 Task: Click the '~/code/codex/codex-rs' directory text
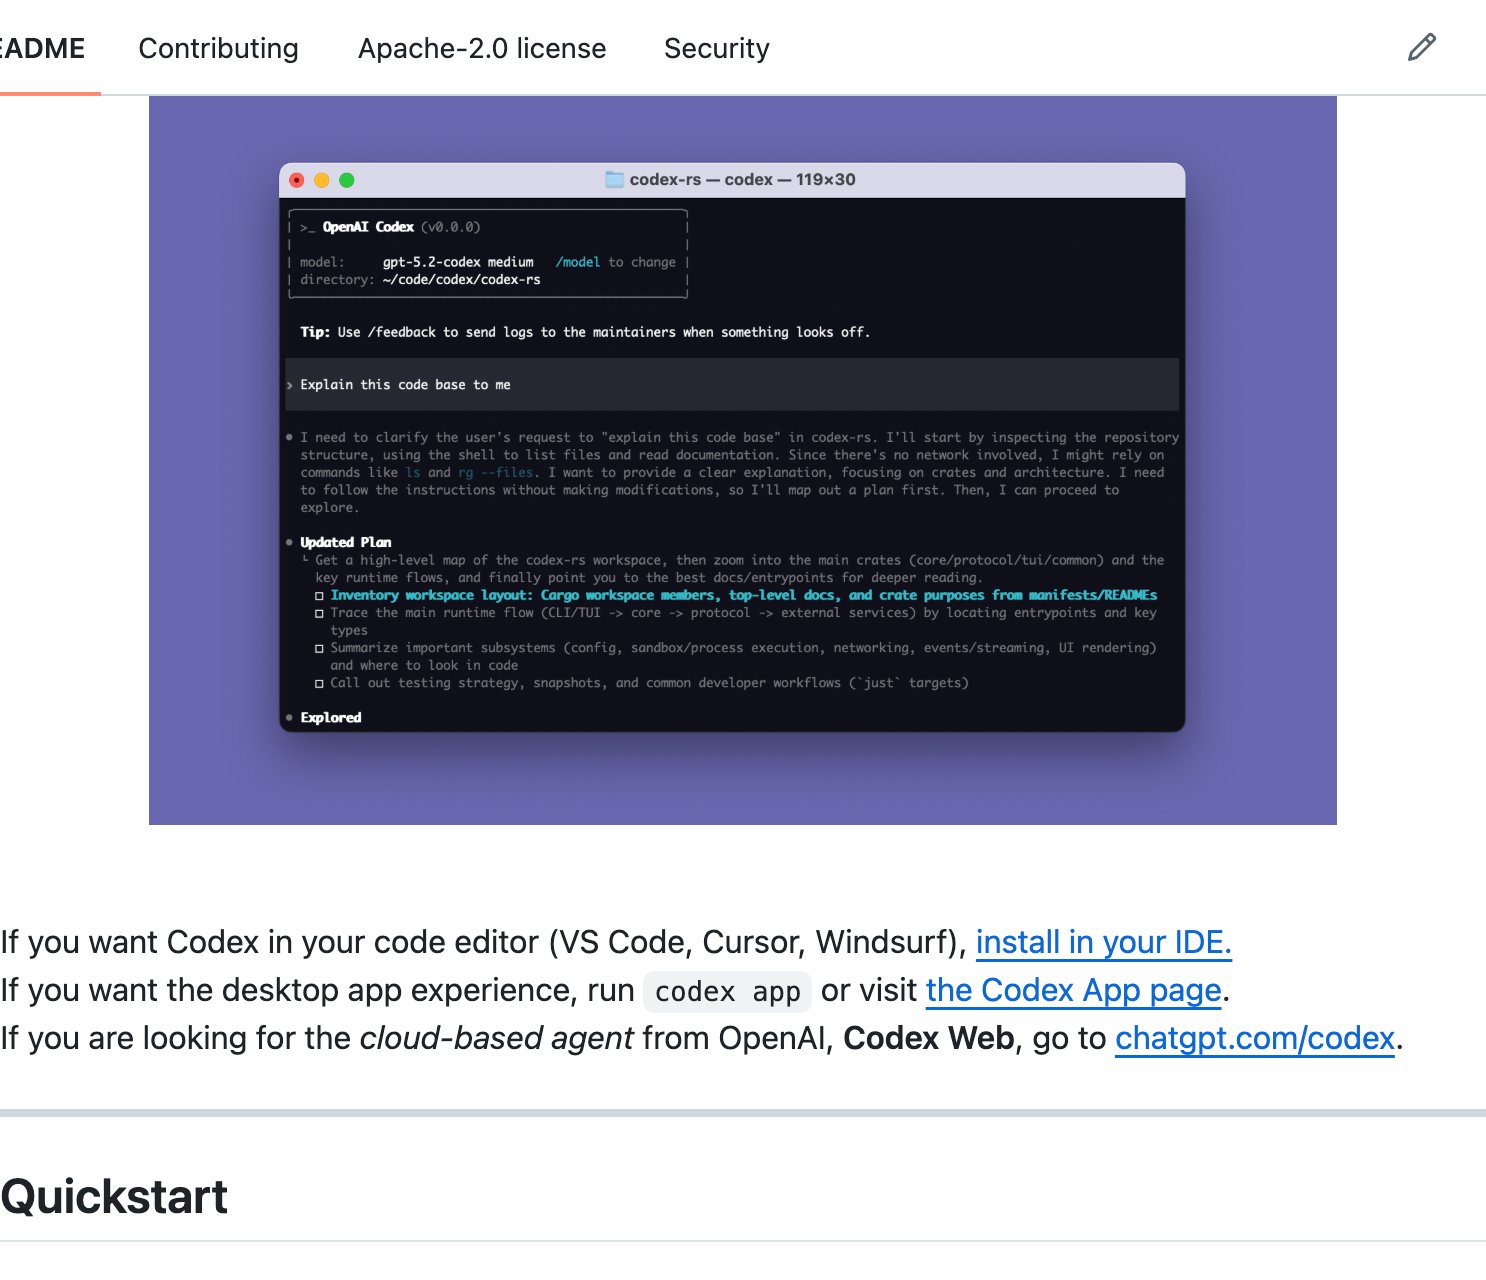coord(461,280)
